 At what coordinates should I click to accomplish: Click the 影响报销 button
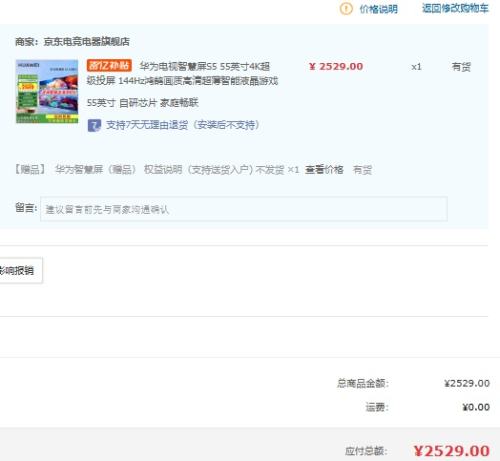tap(21, 270)
